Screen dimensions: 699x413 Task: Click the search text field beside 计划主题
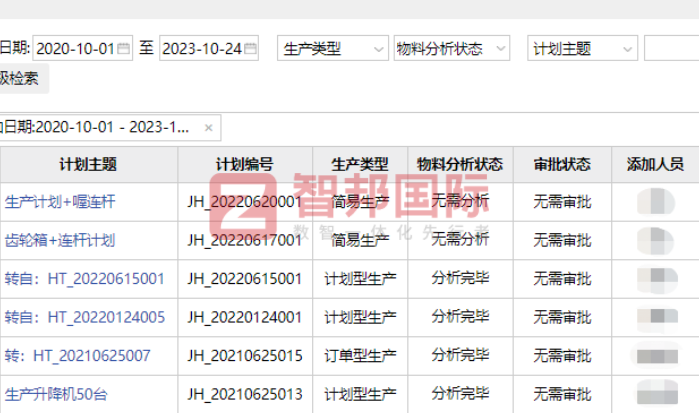671,48
